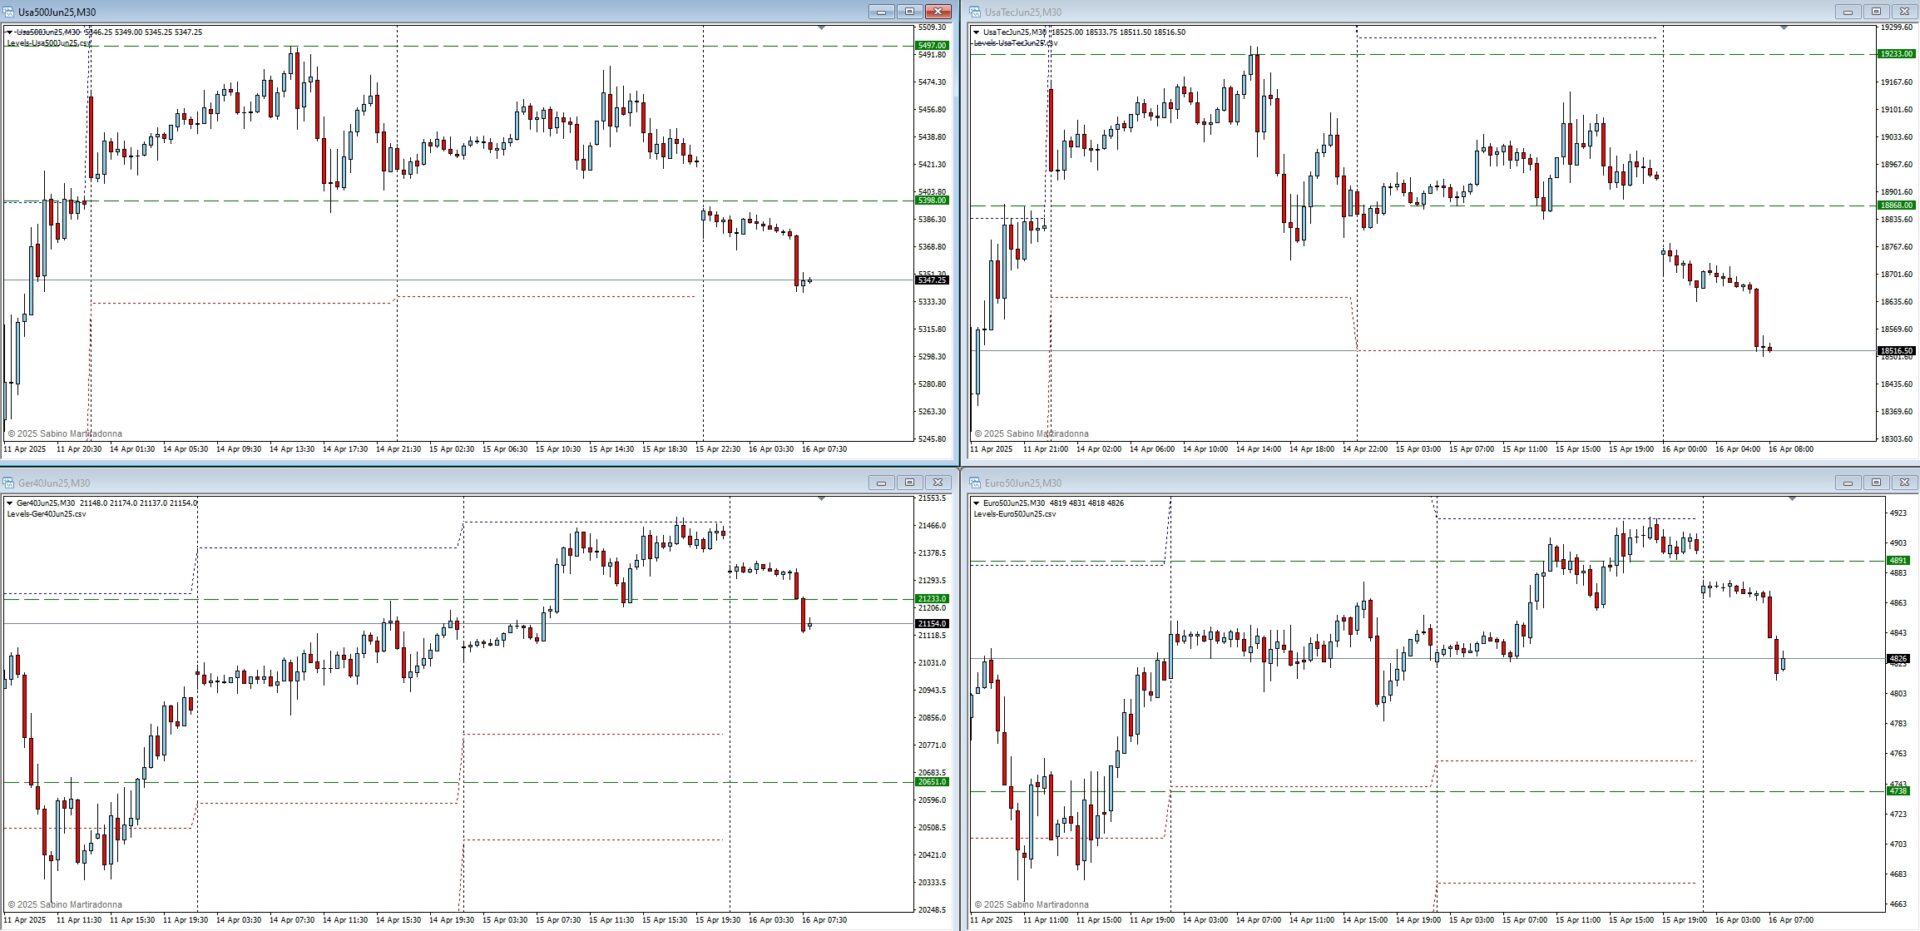Click the current price label 5347.25

pos(932,280)
